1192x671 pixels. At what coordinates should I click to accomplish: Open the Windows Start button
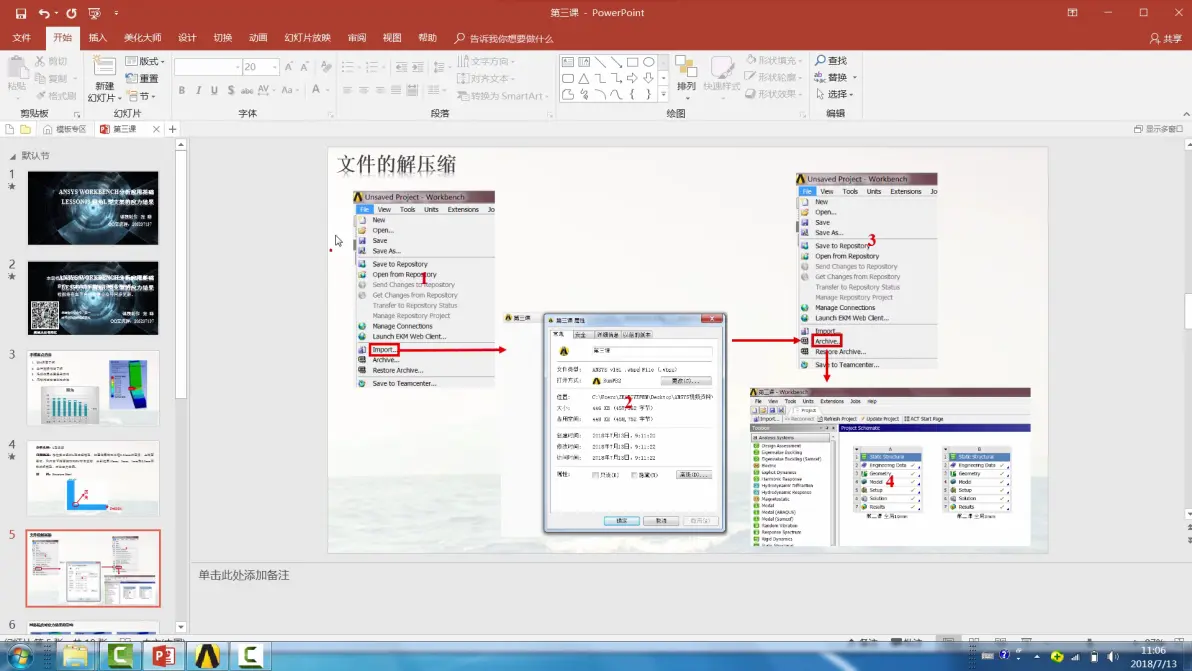pyautogui.click(x=20, y=656)
